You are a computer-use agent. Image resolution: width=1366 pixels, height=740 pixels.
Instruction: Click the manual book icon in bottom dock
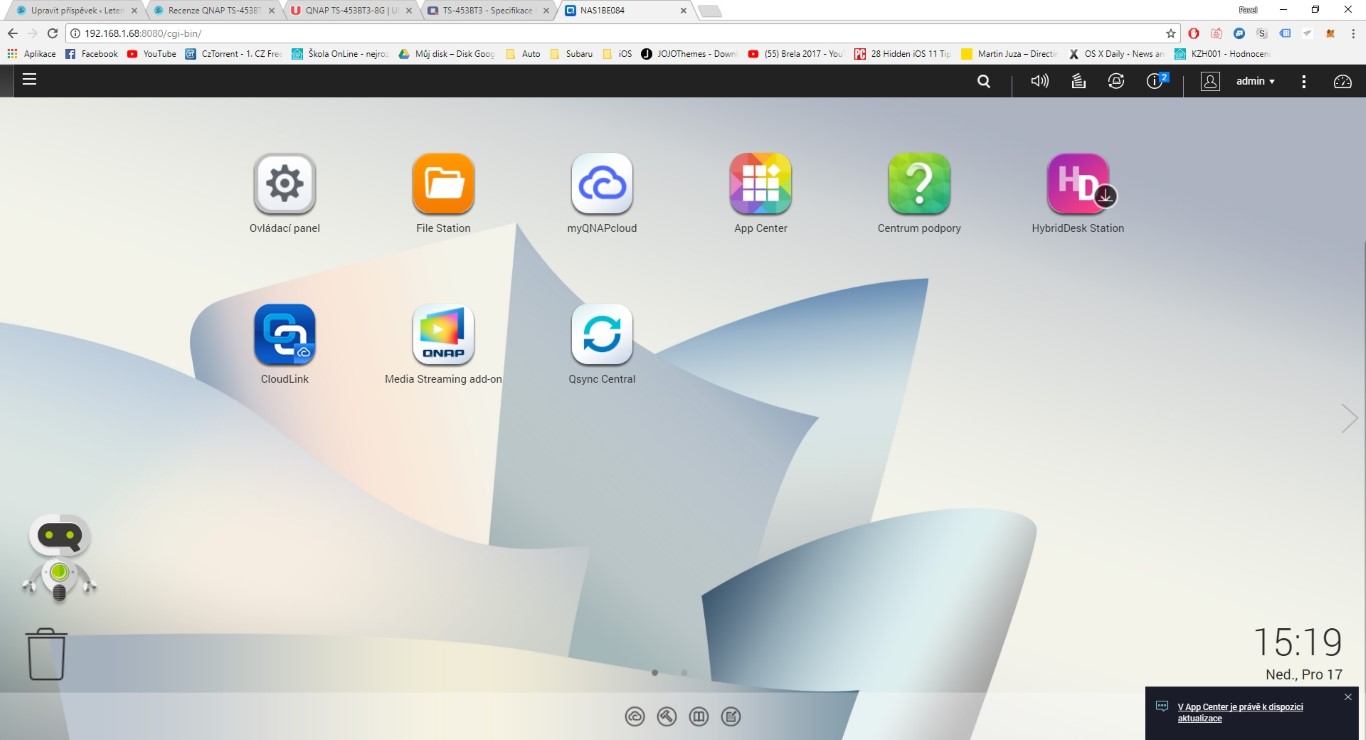click(x=699, y=716)
